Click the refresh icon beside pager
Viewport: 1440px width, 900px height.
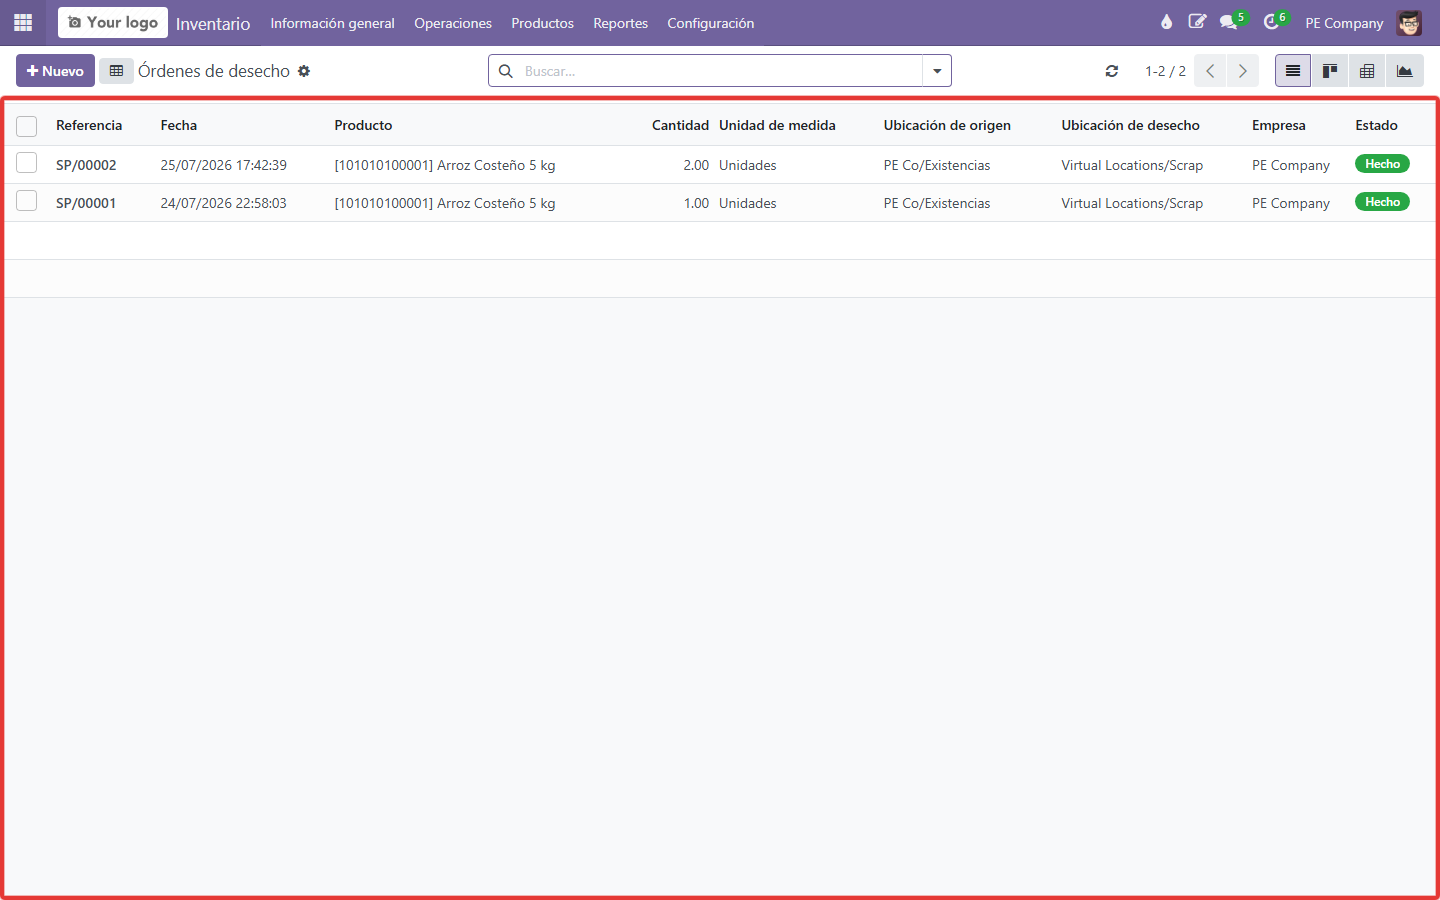[x=1112, y=71]
